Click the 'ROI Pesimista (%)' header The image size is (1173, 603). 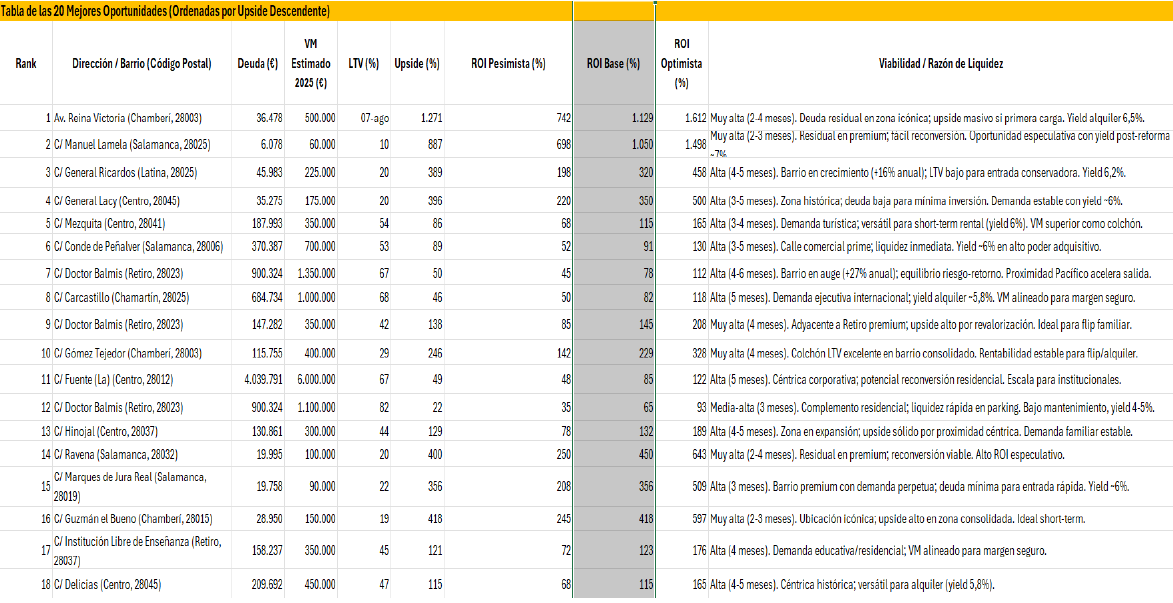click(507, 63)
